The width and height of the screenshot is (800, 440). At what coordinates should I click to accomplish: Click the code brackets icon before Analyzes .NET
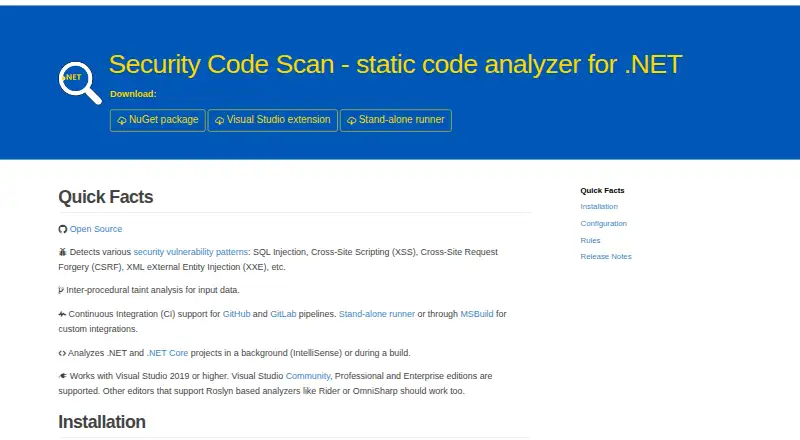click(62, 353)
